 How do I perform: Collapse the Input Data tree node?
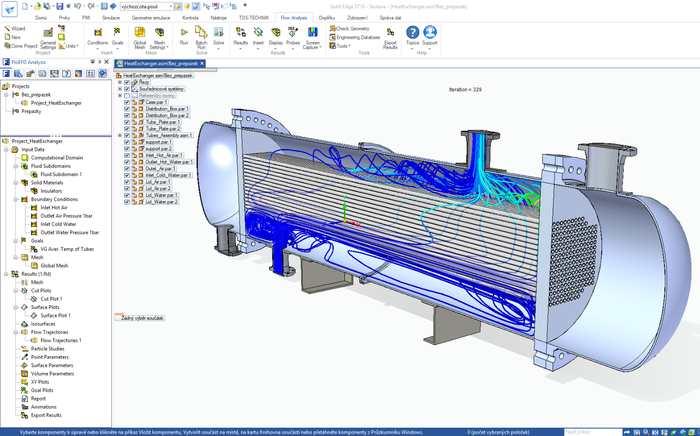[x=6, y=149]
